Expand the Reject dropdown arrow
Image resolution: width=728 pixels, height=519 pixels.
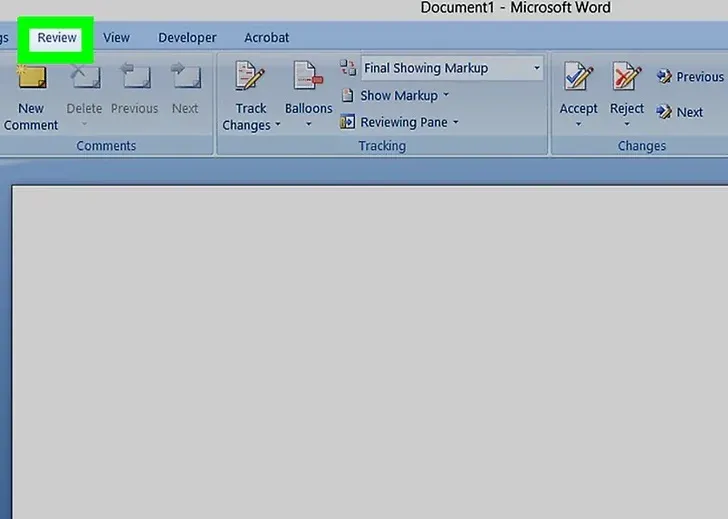pyautogui.click(x=627, y=124)
